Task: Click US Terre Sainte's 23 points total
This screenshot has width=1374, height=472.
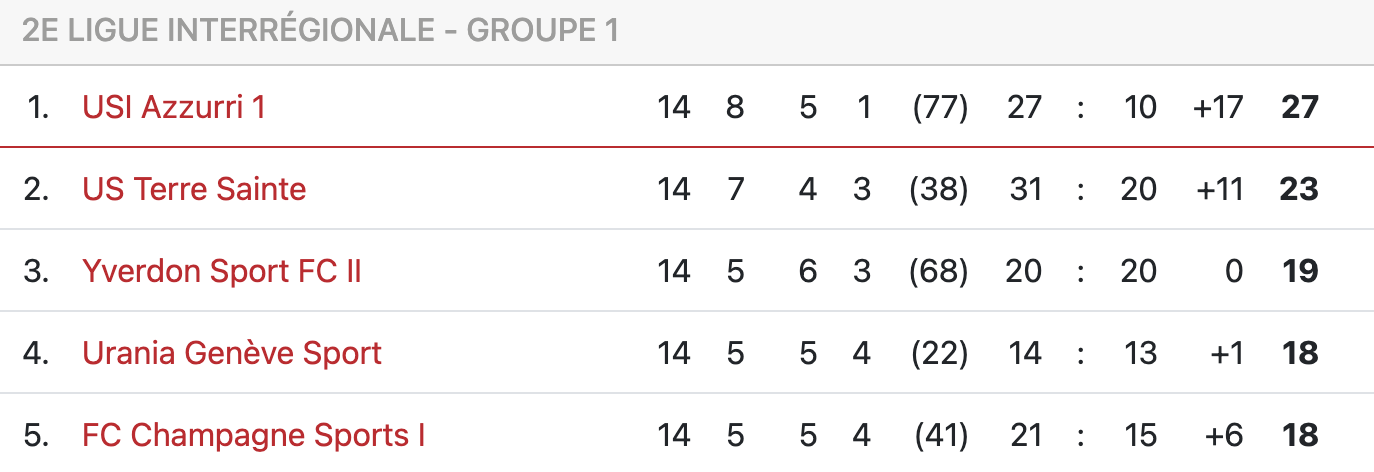Action: [x=1300, y=189]
